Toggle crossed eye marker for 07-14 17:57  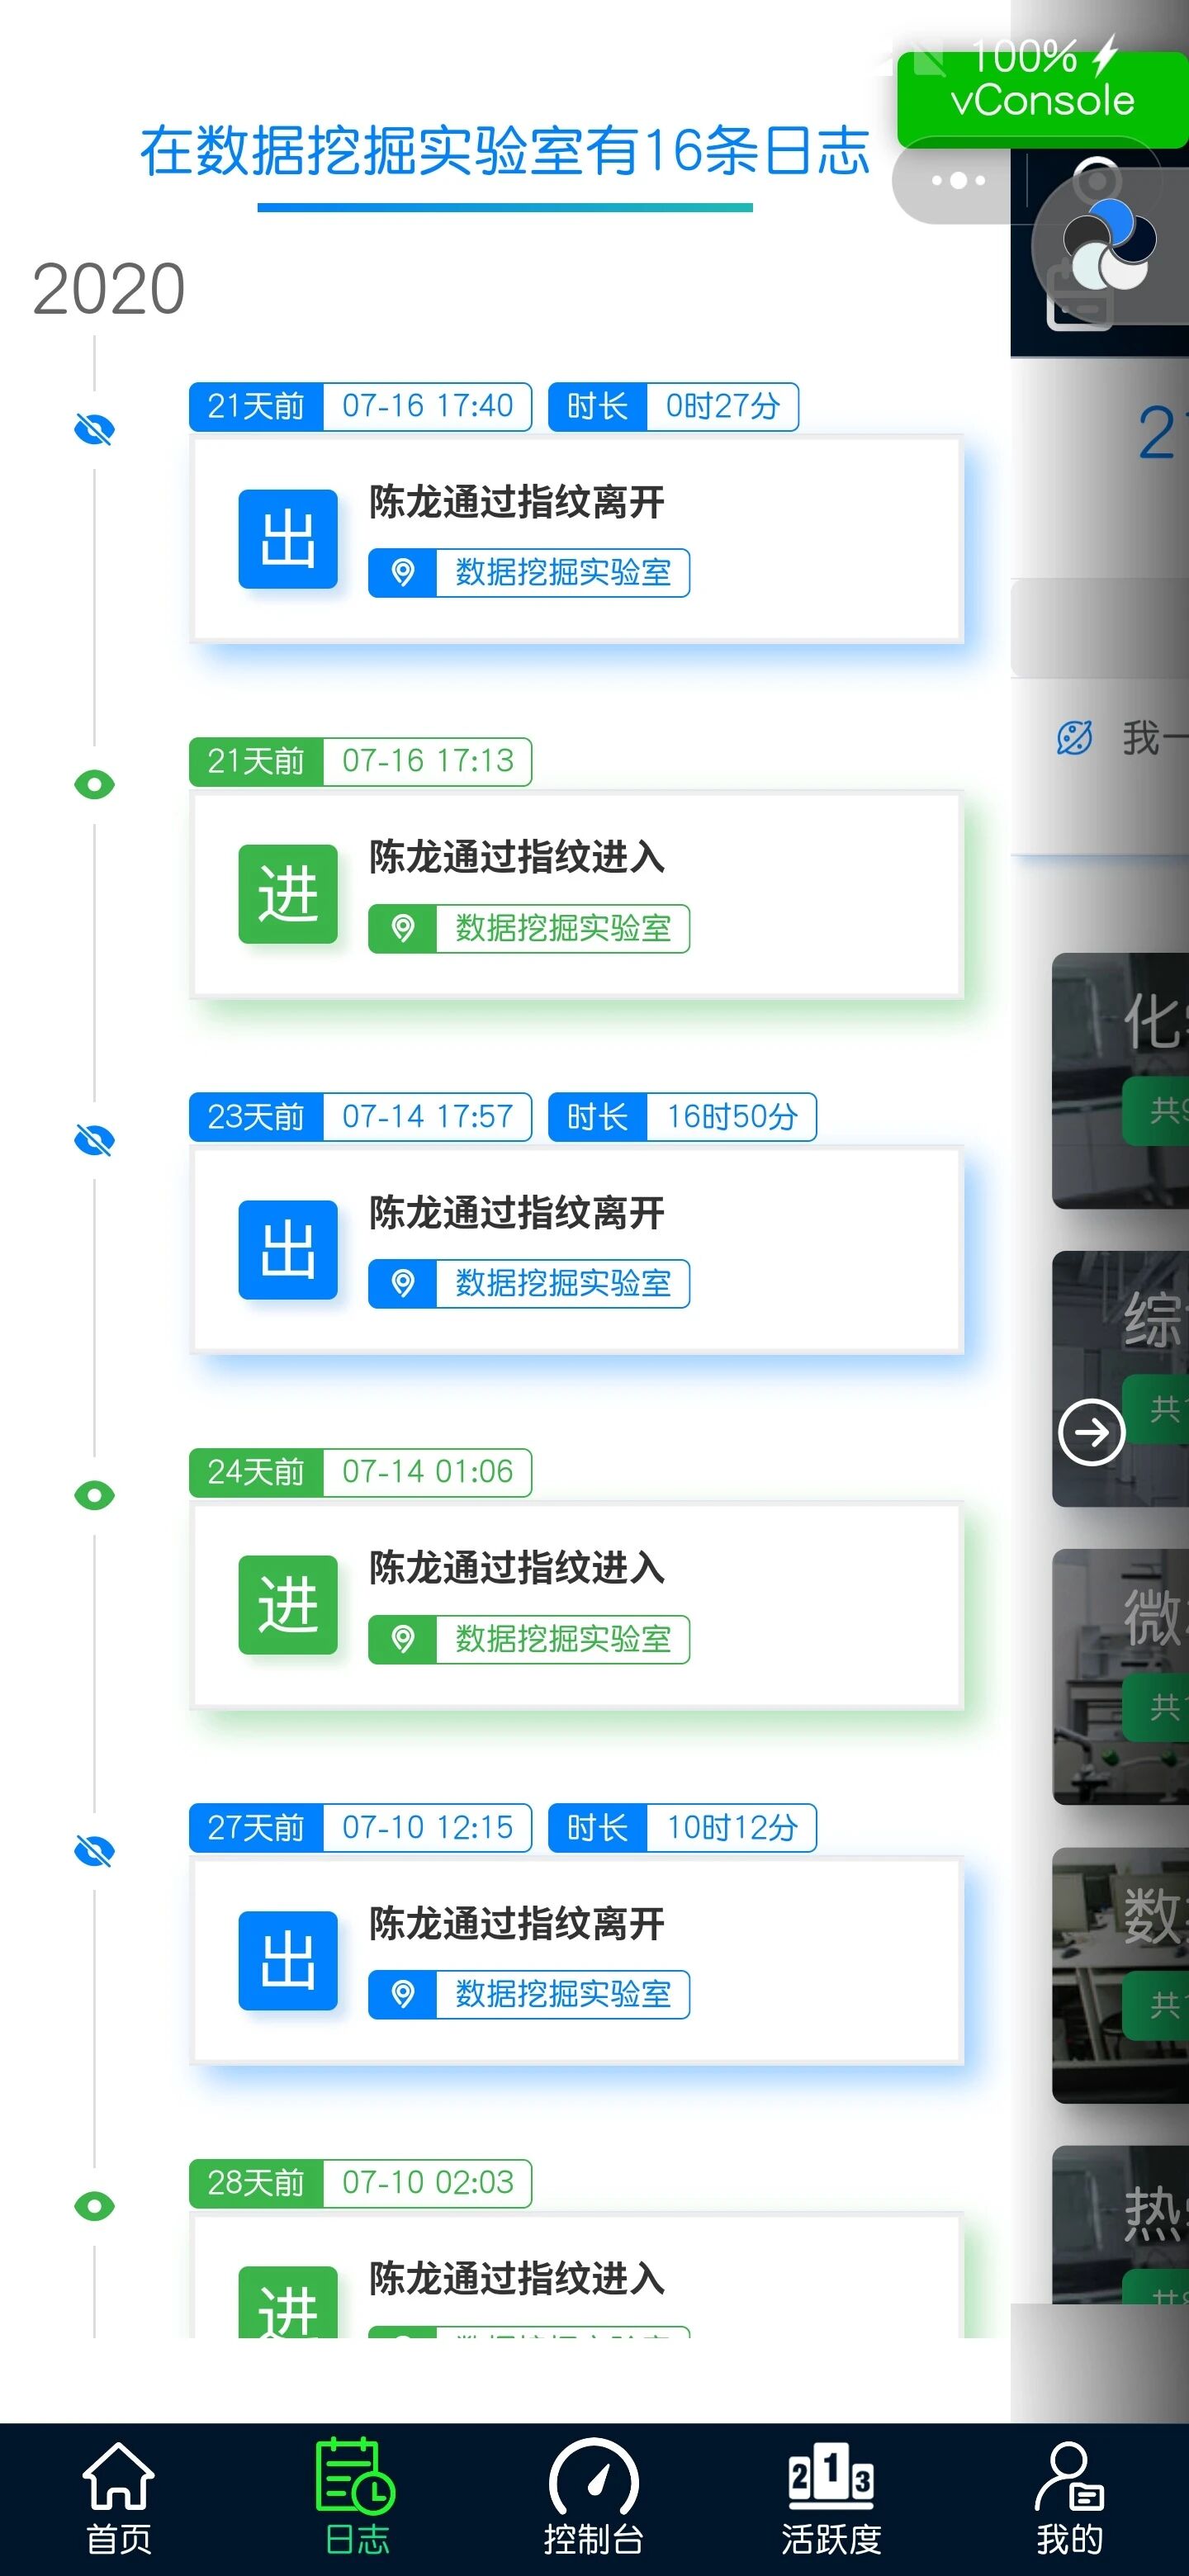(x=94, y=1140)
